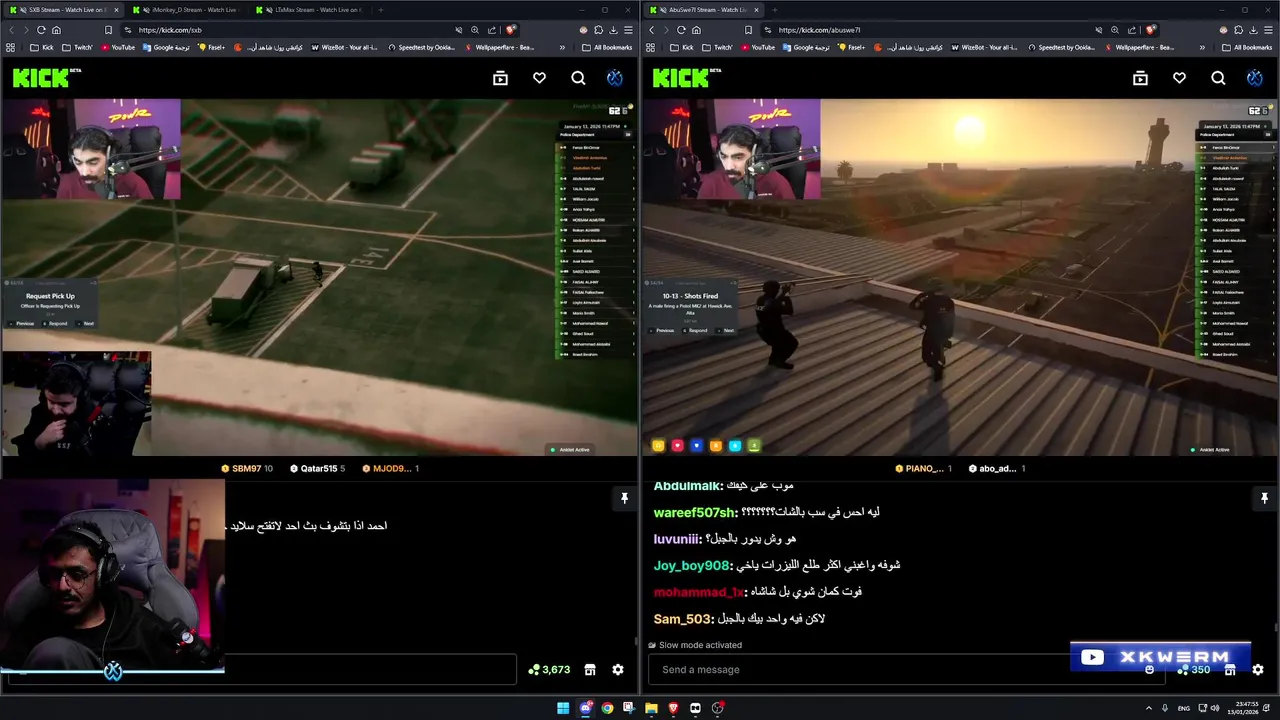Open the main menu in right browser window
Screen dimensions: 1280x720
(x=1268, y=30)
